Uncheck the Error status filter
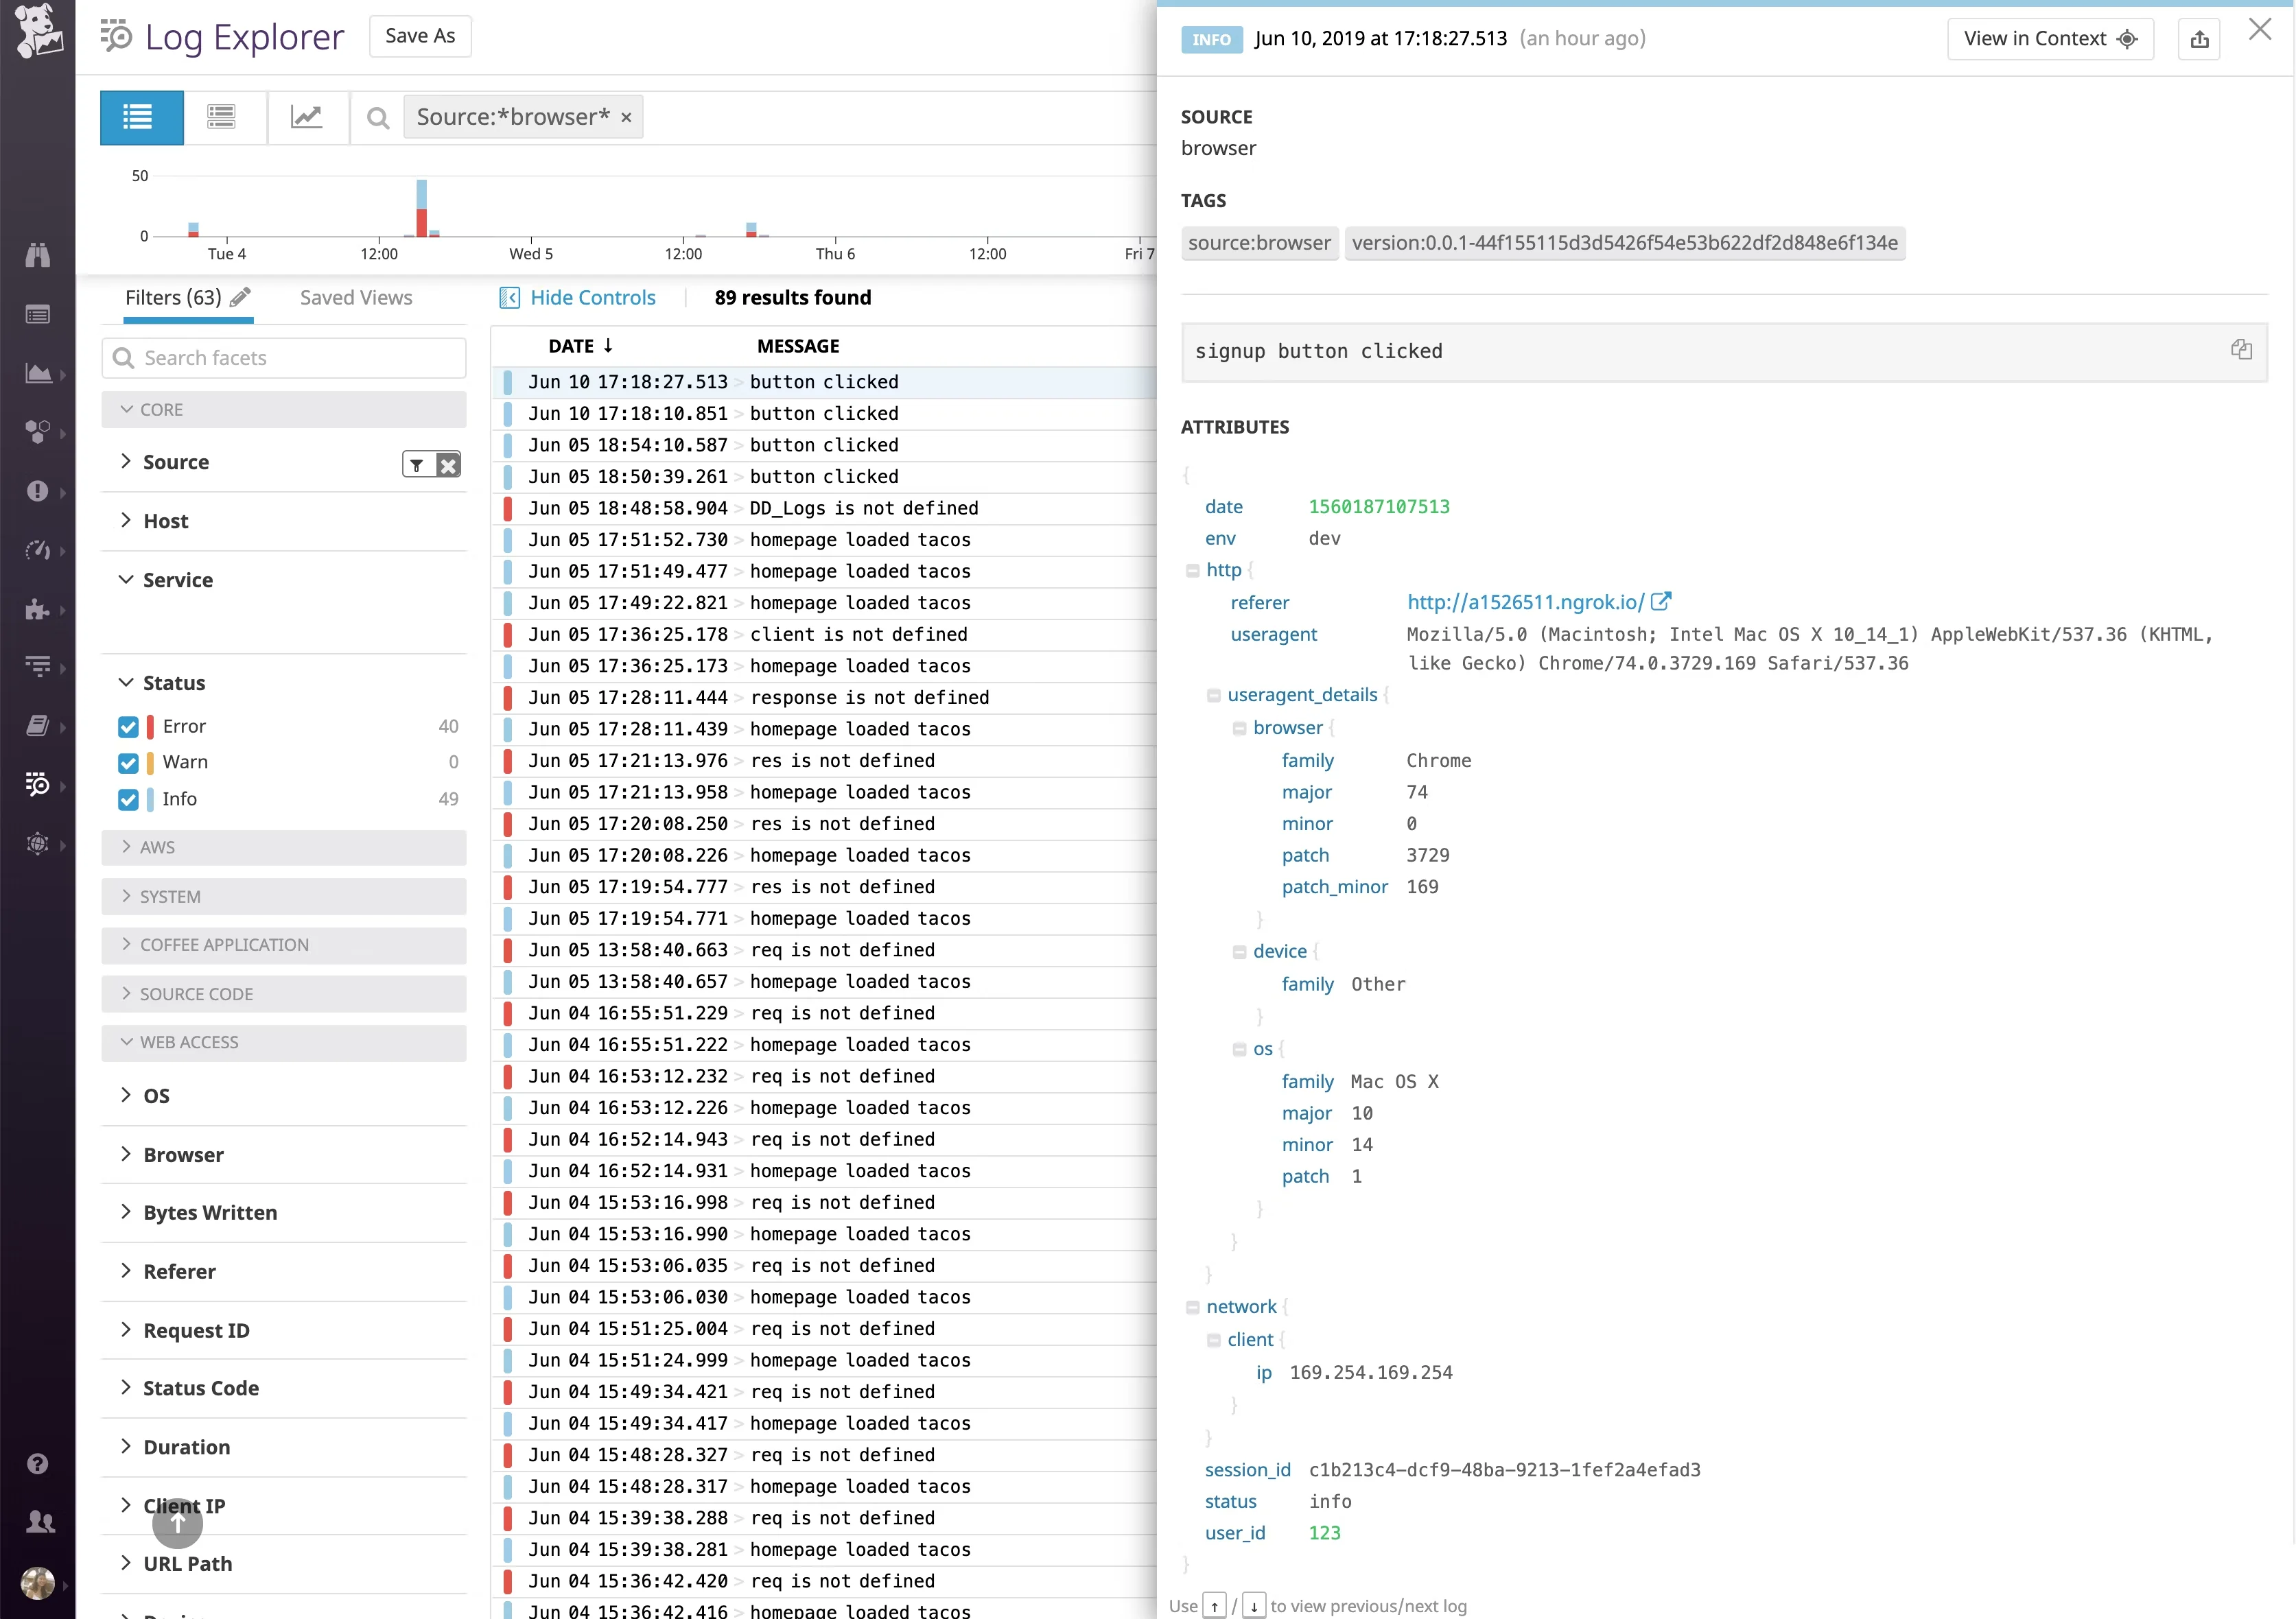This screenshot has width=2296, height=1619. [x=129, y=726]
